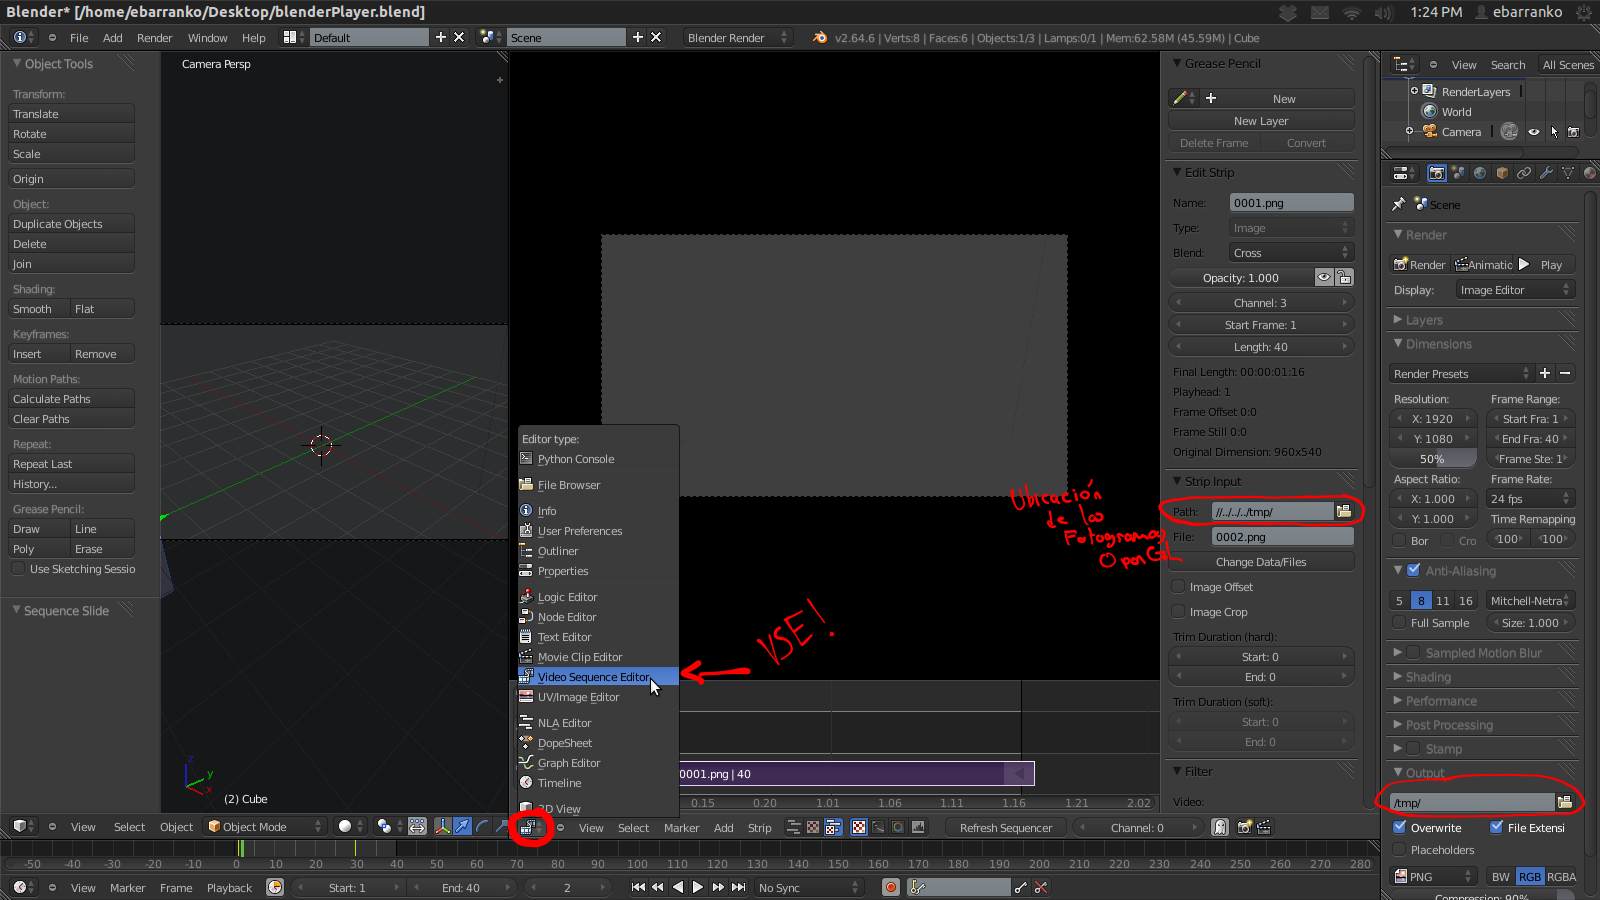Open the Blender Render engine dropdown
The height and width of the screenshot is (900, 1600).
coord(738,38)
